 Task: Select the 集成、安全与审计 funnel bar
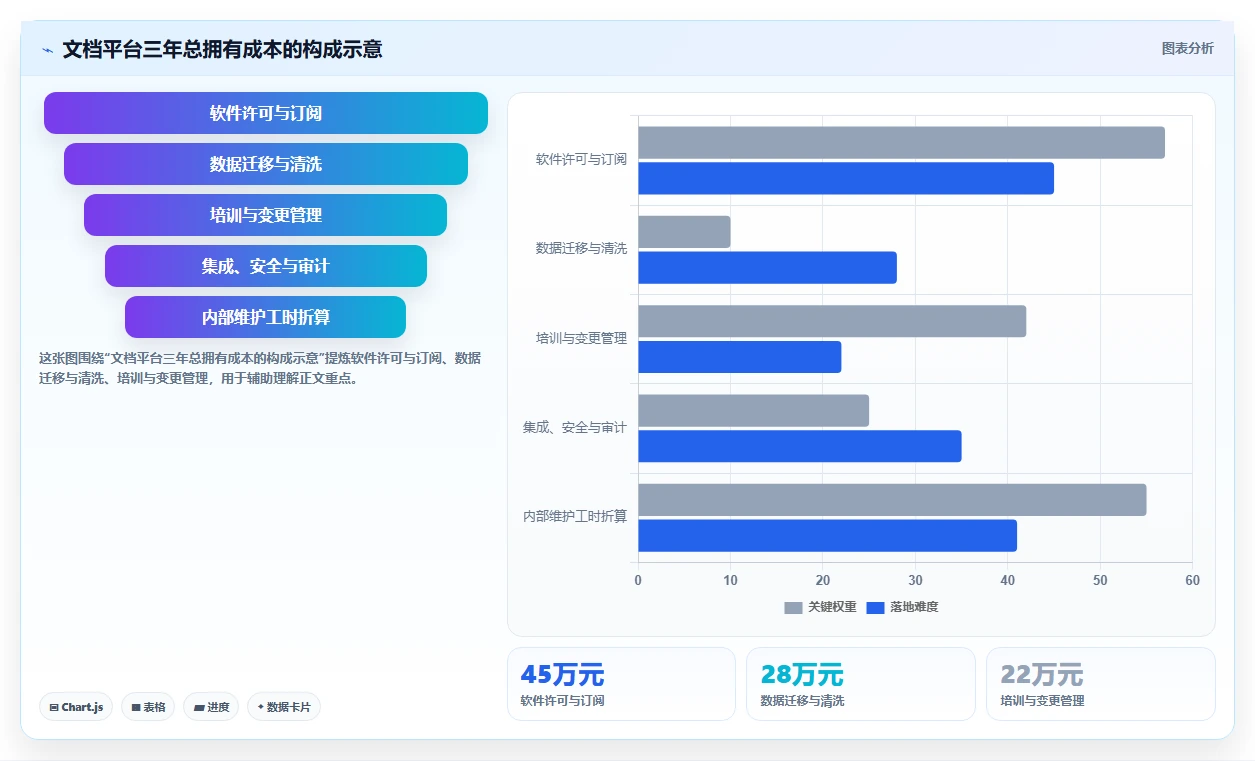point(266,266)
